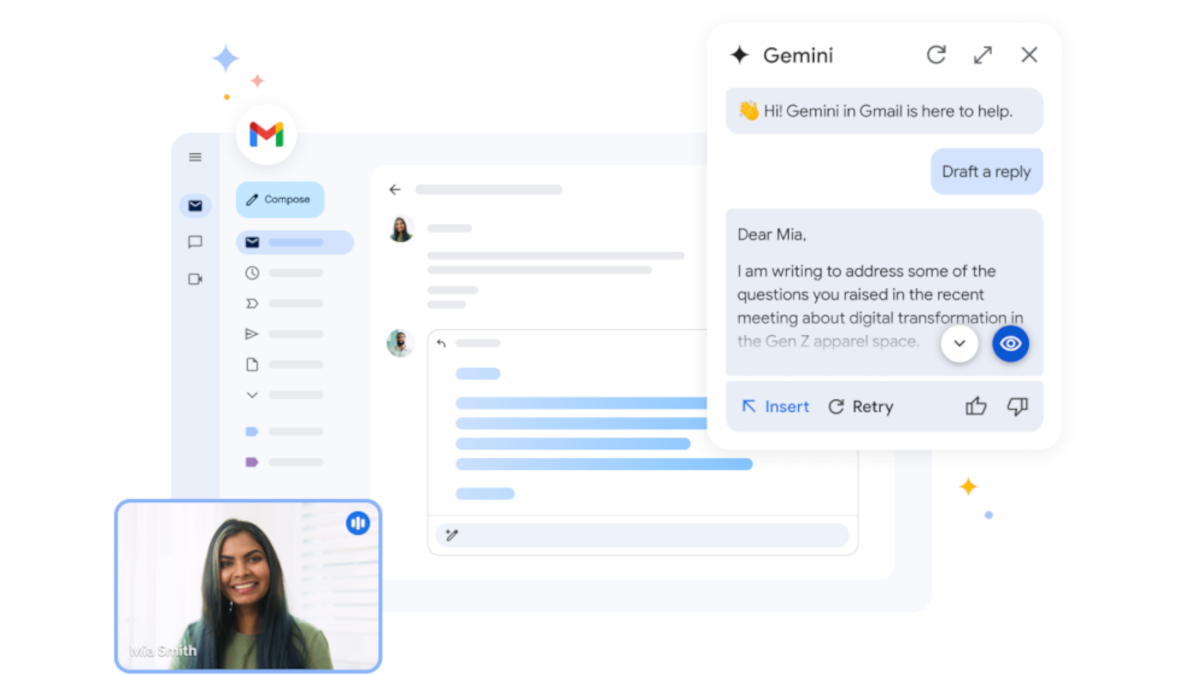
Task: Expand the truncated draft with the down chevron
Action: 959,343
